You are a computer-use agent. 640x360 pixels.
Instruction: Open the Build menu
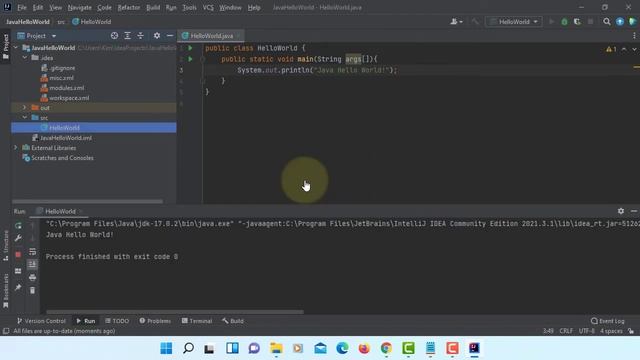[153, 7]
